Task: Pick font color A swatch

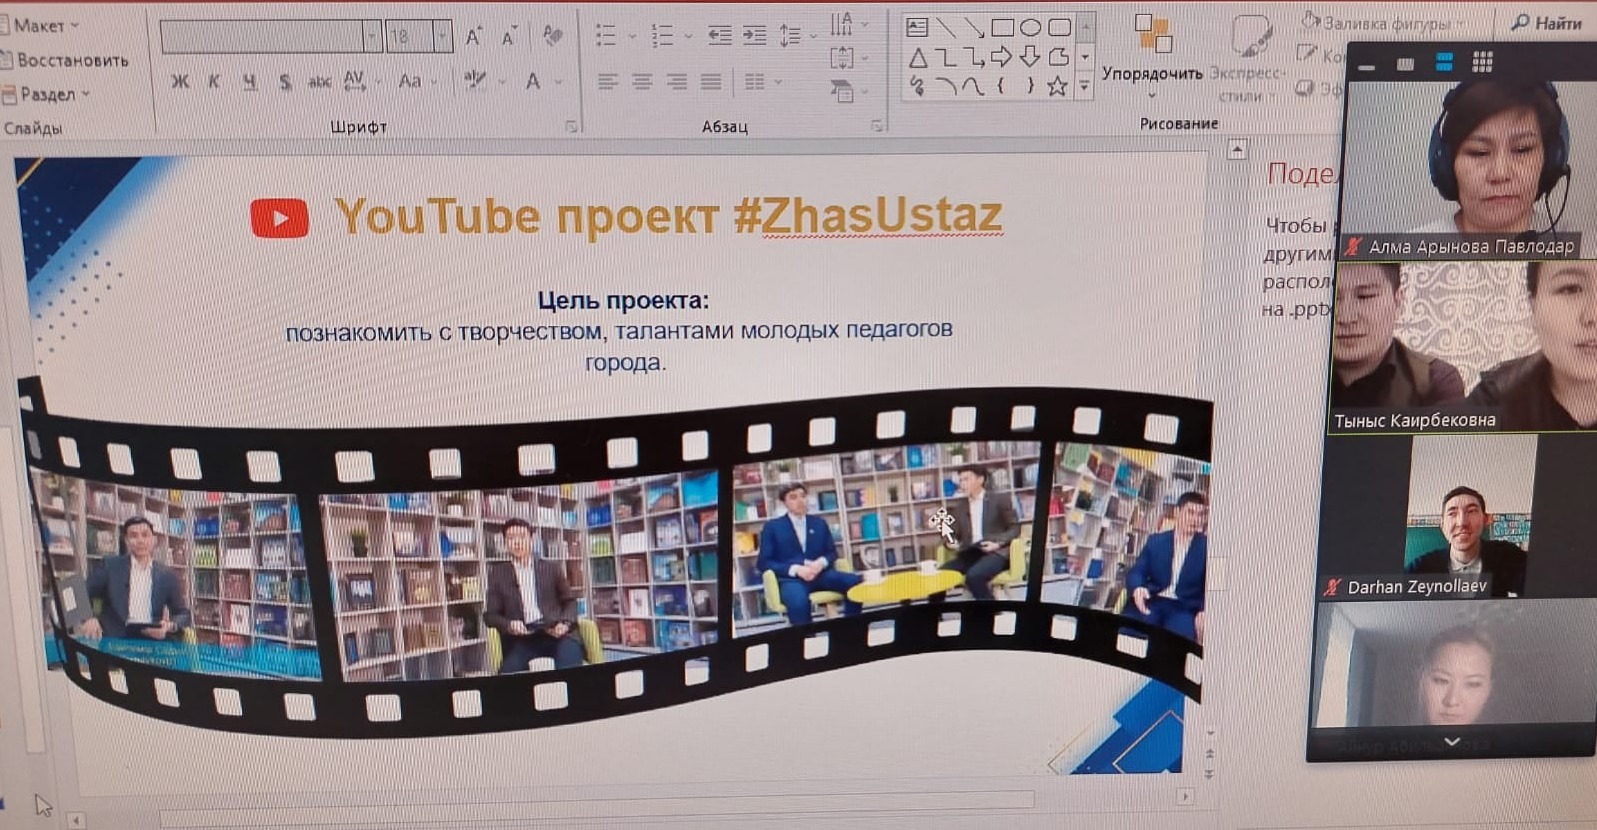Action: pos(534,82)
